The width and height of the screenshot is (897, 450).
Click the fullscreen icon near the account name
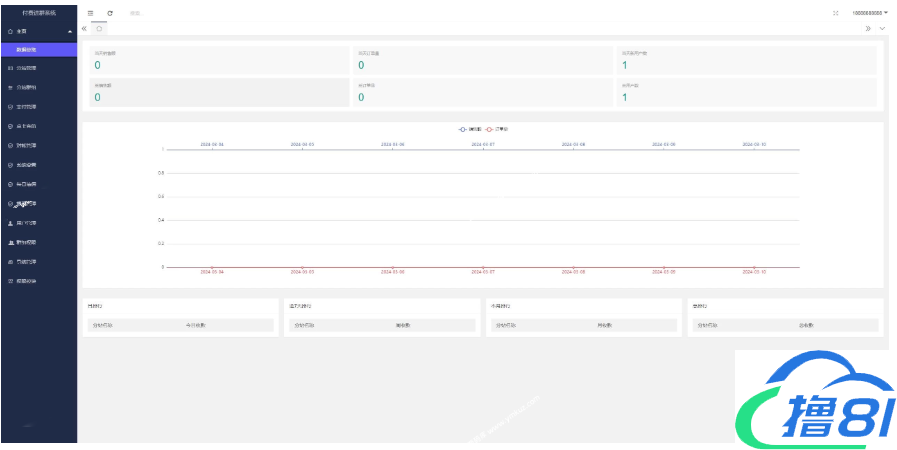835,13
